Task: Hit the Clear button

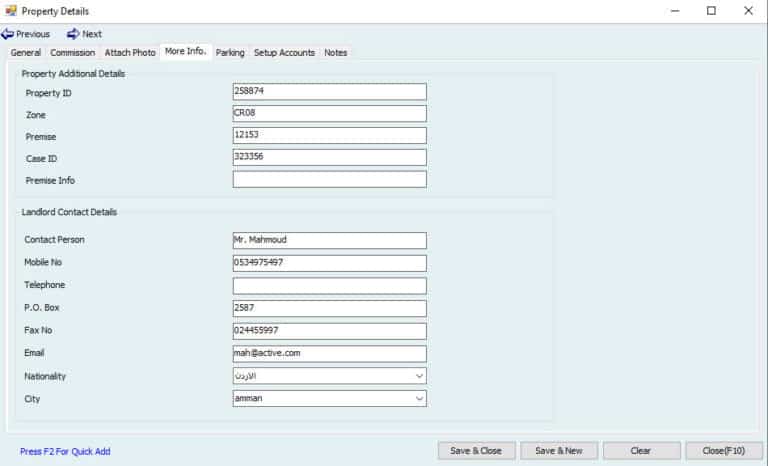Action: click(641, 451)
